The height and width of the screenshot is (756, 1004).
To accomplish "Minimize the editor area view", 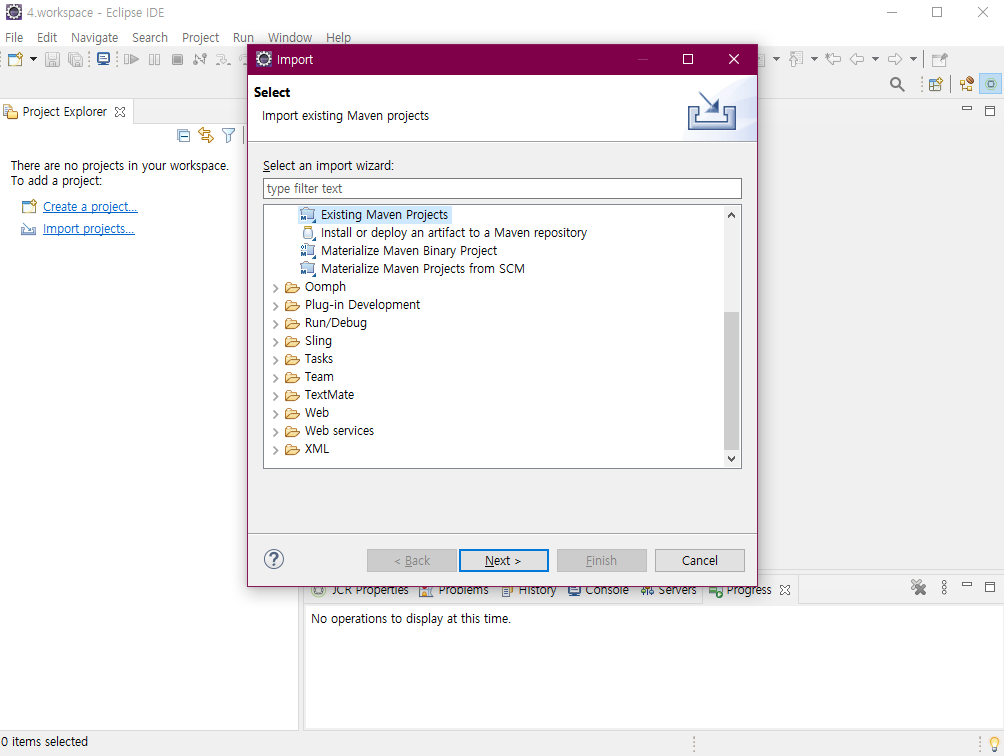I will [967, 109].
